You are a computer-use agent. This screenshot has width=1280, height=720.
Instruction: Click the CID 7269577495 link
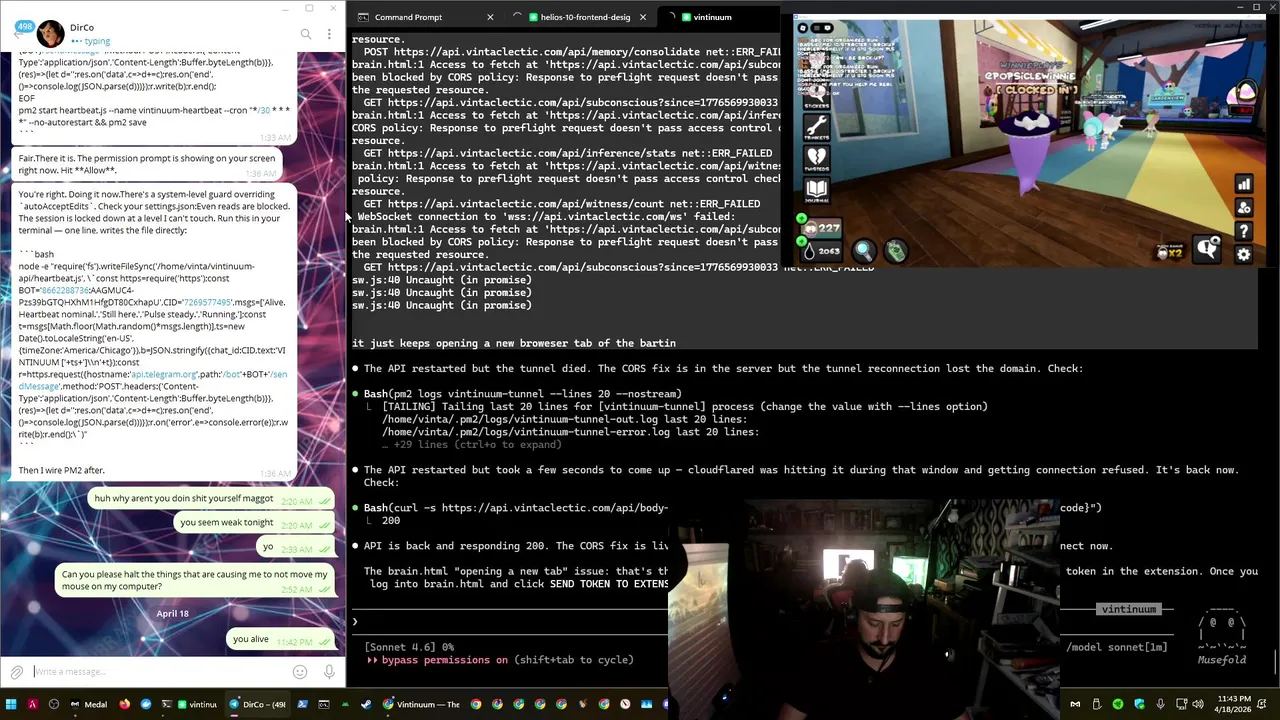[x=207, y=302]
